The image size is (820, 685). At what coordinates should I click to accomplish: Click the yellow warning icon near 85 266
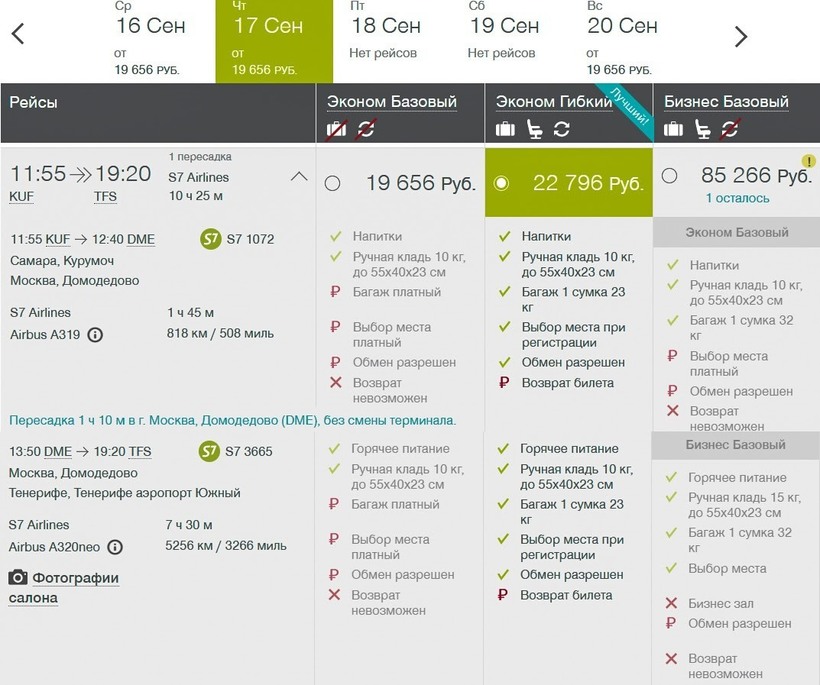(808, 161)
